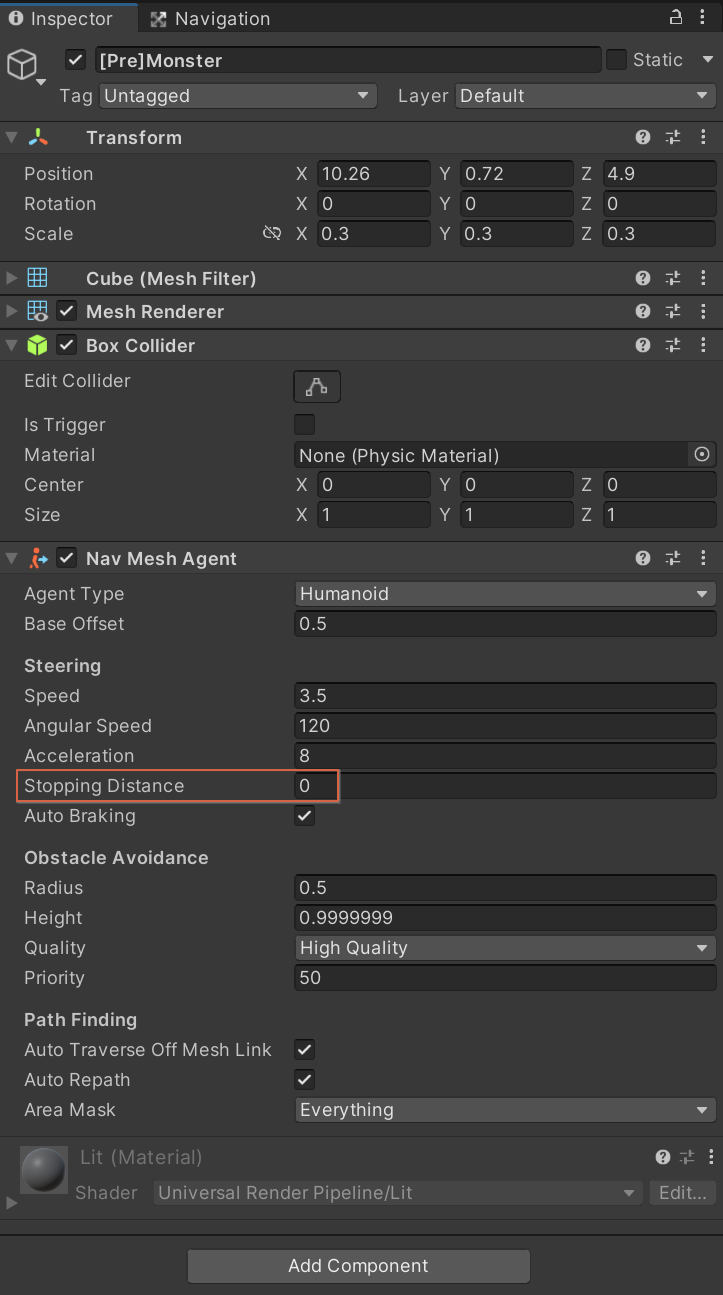Viewport: 723px width, 1295px height.
Task: Open Cube Mesh Filter preset icon
Action: [x=673, y=278]
